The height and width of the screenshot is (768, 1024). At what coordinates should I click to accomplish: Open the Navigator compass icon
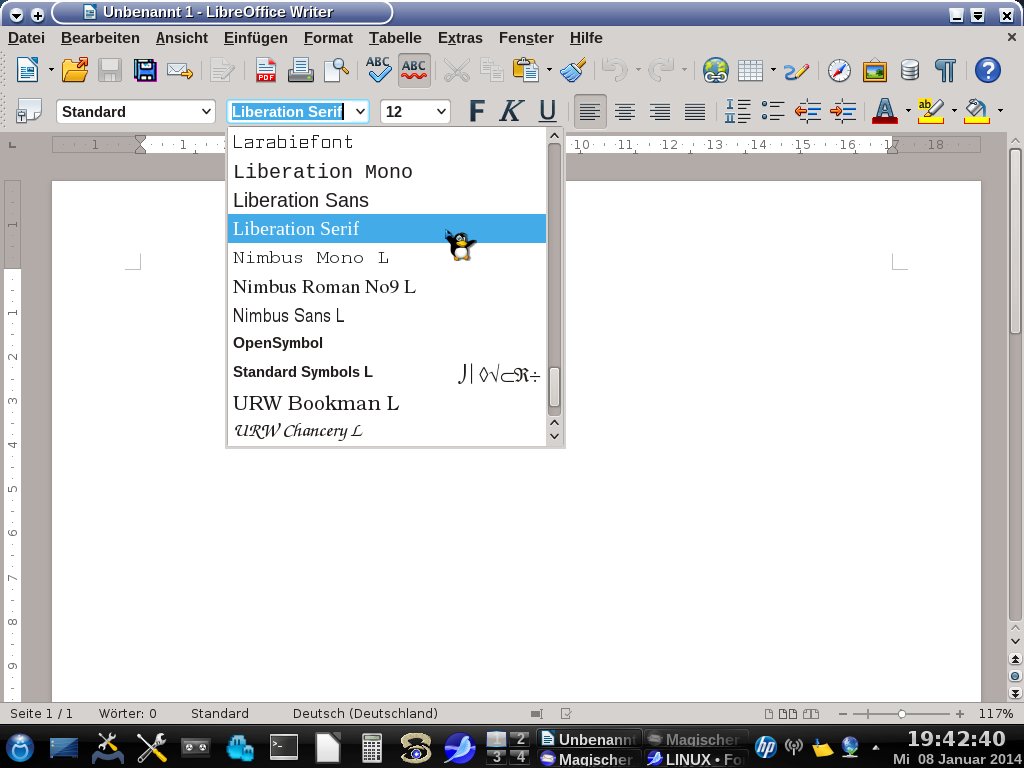(839, 70)
